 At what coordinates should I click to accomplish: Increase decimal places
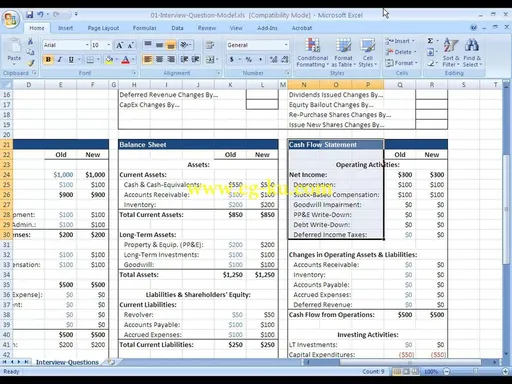click(273, 60)
